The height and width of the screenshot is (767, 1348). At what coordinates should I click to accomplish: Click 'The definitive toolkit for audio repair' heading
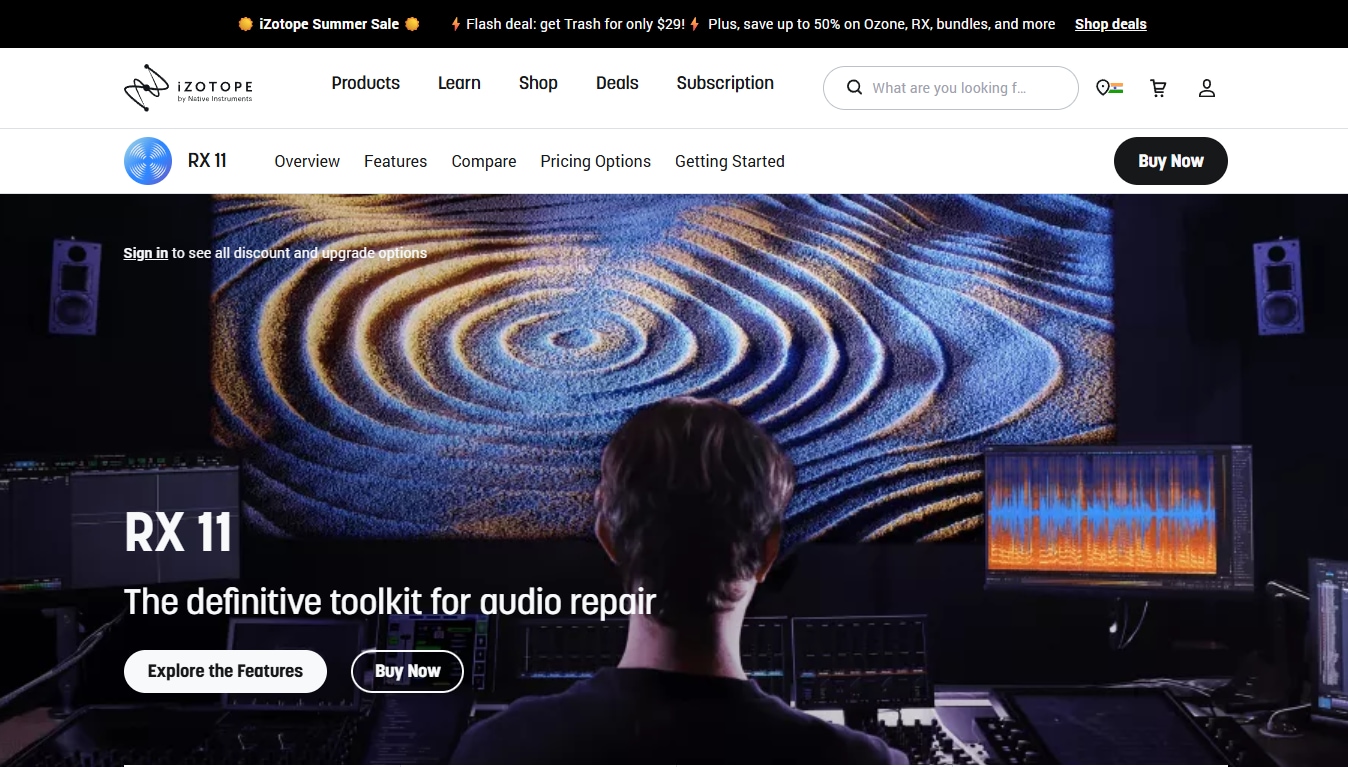click(x=390, y=602)
